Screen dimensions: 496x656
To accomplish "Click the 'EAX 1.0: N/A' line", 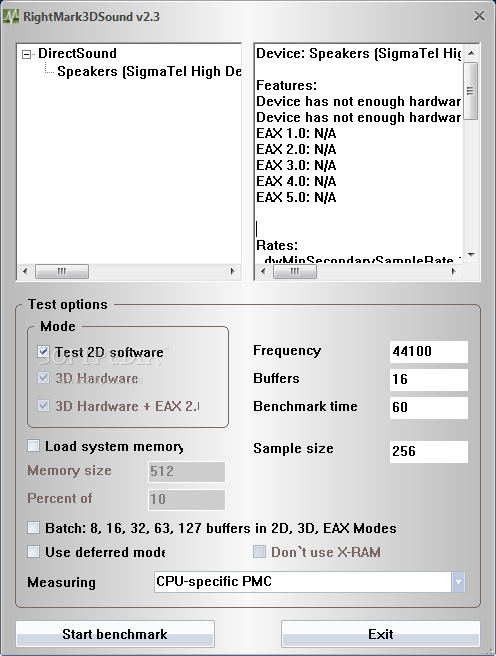I will coord(296,133).
